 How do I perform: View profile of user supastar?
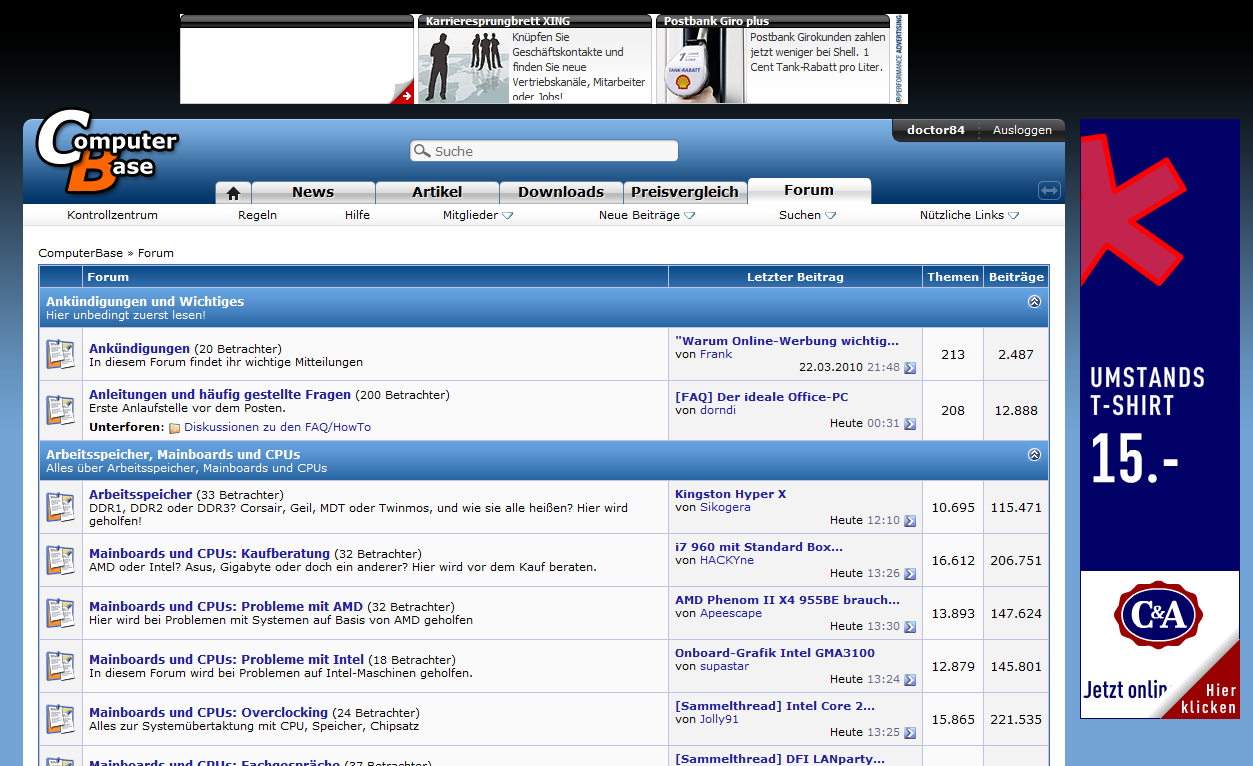724,666
